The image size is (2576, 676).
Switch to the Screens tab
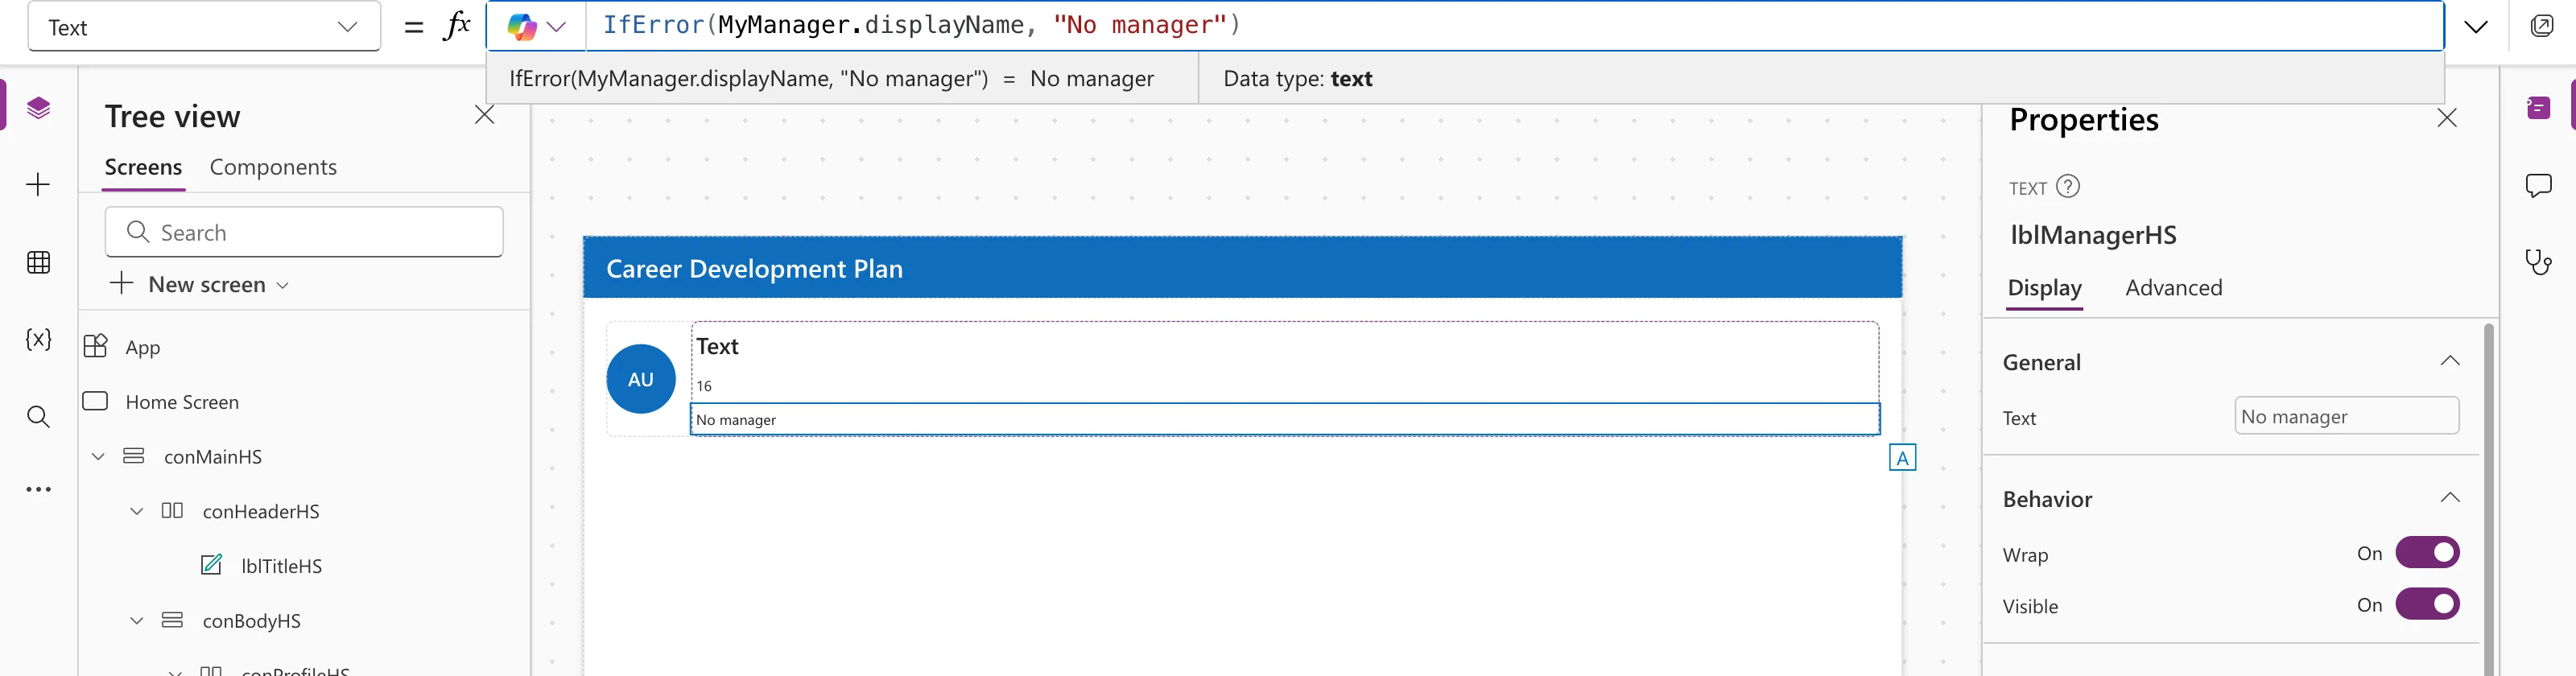(x=143, y=167)
